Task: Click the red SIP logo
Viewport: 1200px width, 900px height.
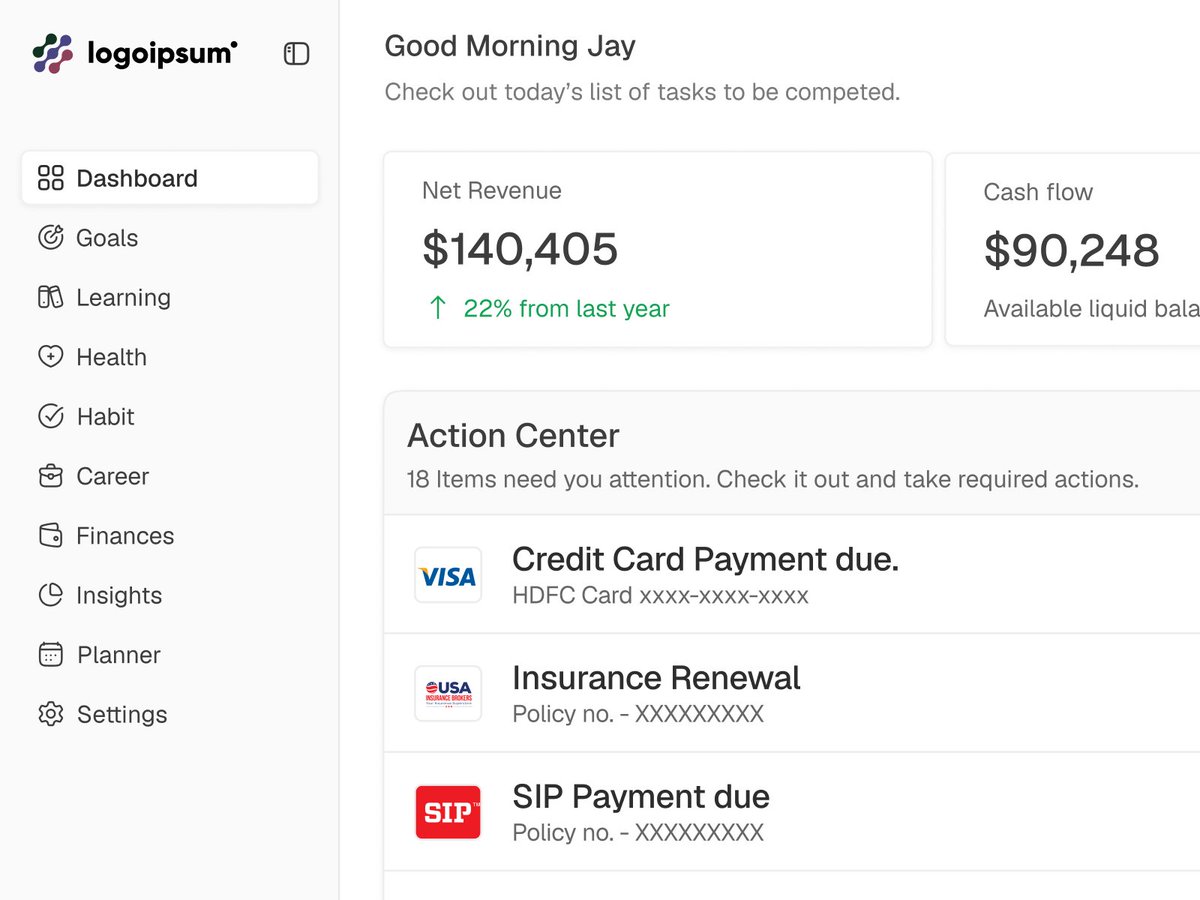Action: point(448,812)
